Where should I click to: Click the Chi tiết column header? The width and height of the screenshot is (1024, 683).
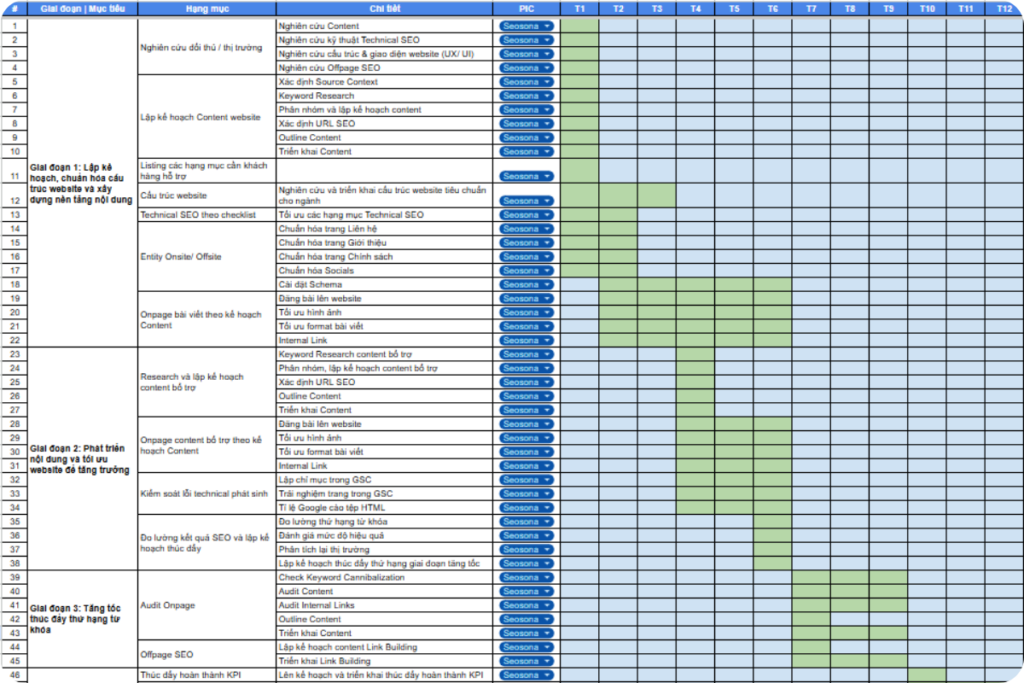(385, 8)
